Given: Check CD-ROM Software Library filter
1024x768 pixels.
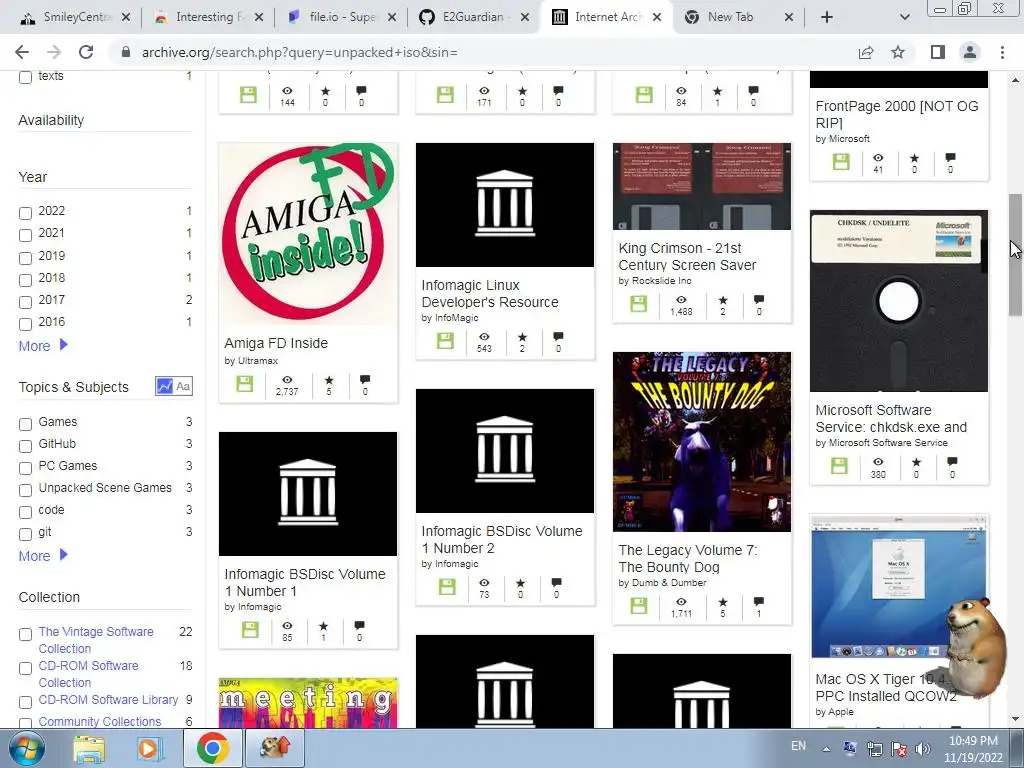Looking at the screenshot, I should coord(25,702).
